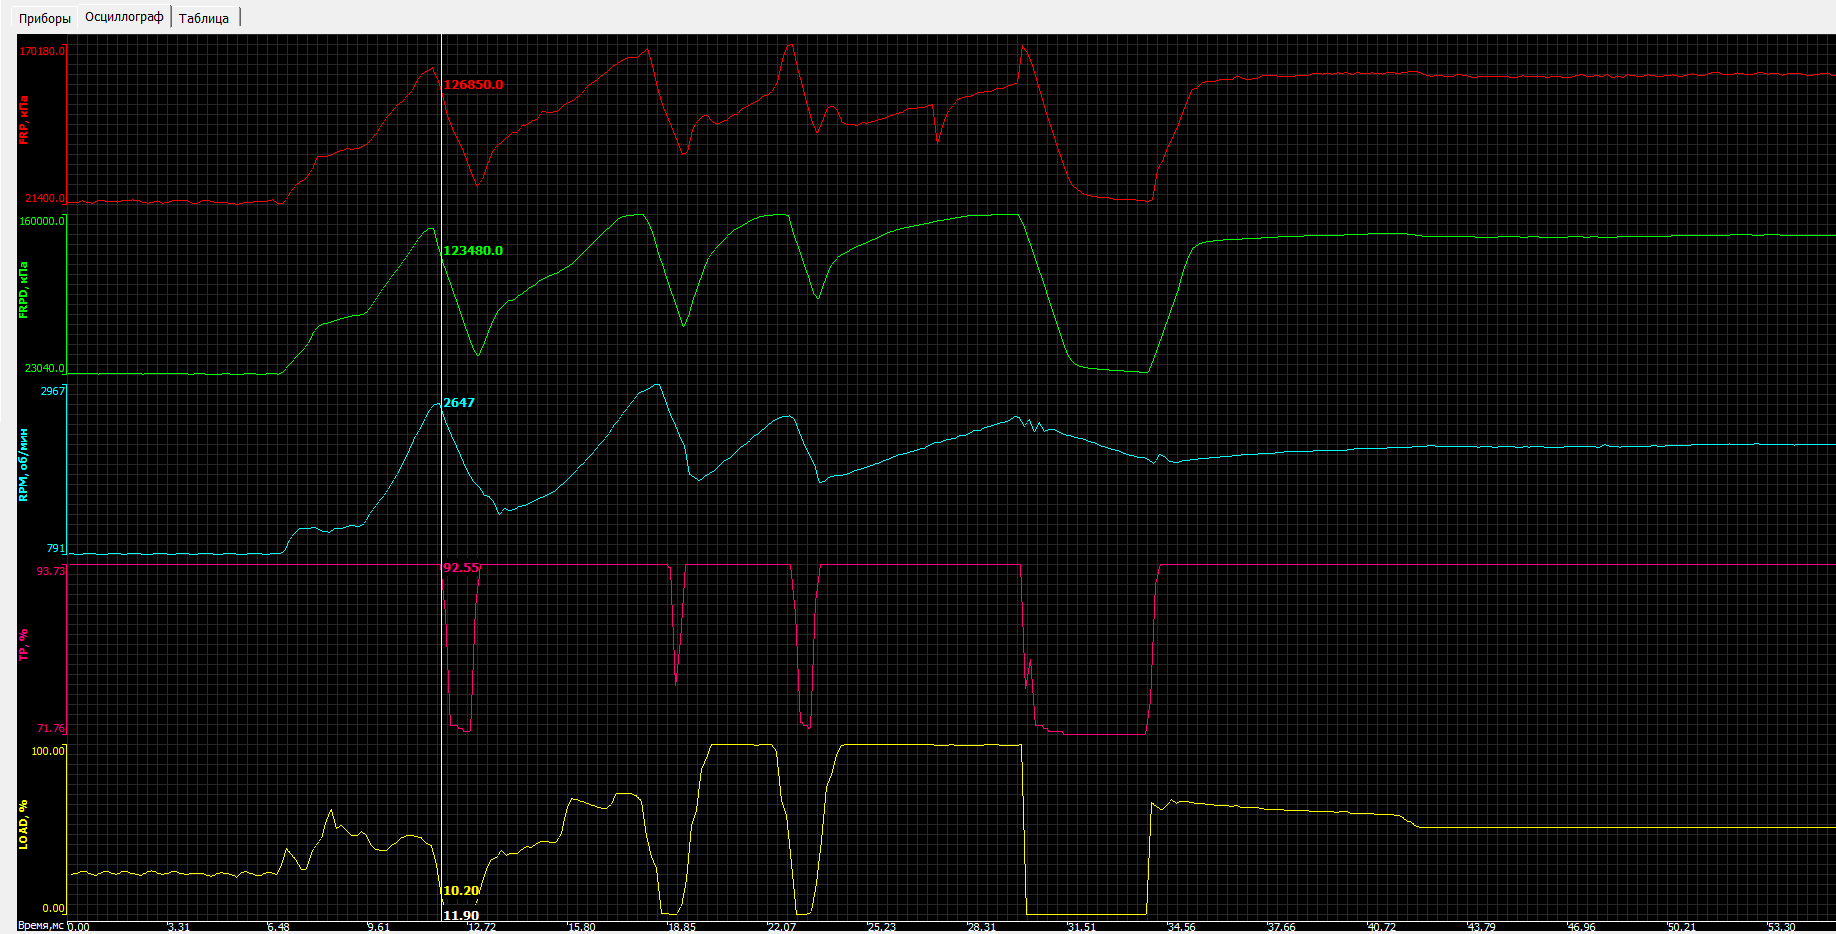The width and height of the screenshot is (1836, 934).
Task: Click the TP maximum scale value 93.73
Action: pyautogui.click(x=51, y=571)
